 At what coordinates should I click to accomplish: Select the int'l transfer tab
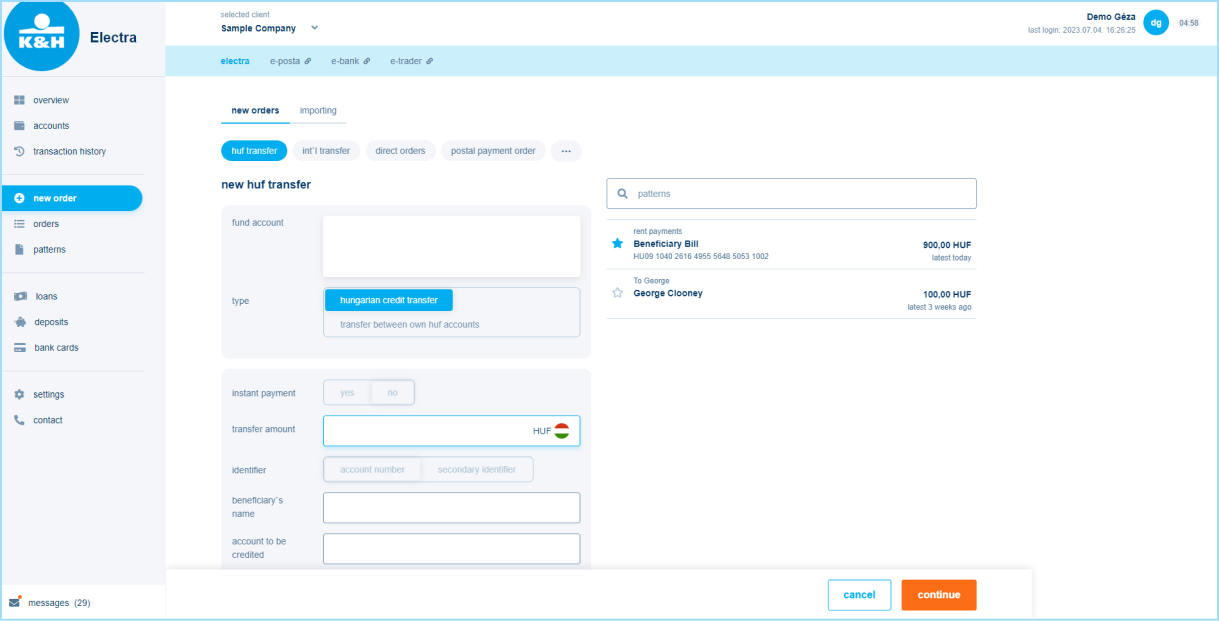click(326, 151)
